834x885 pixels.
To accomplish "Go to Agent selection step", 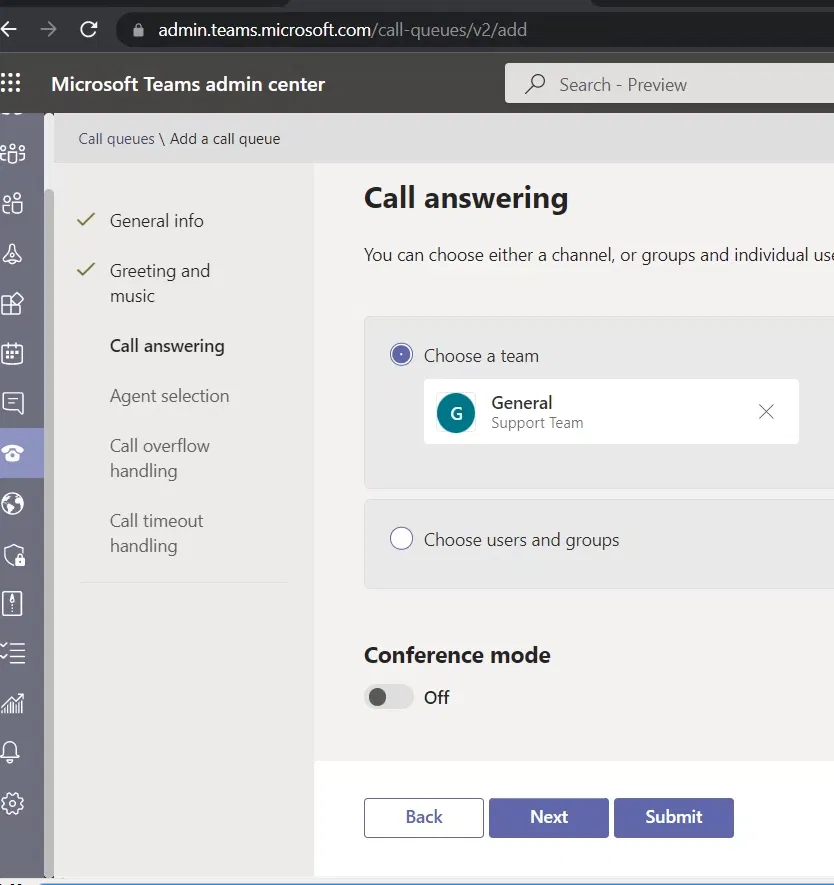I will coord(169,396).
